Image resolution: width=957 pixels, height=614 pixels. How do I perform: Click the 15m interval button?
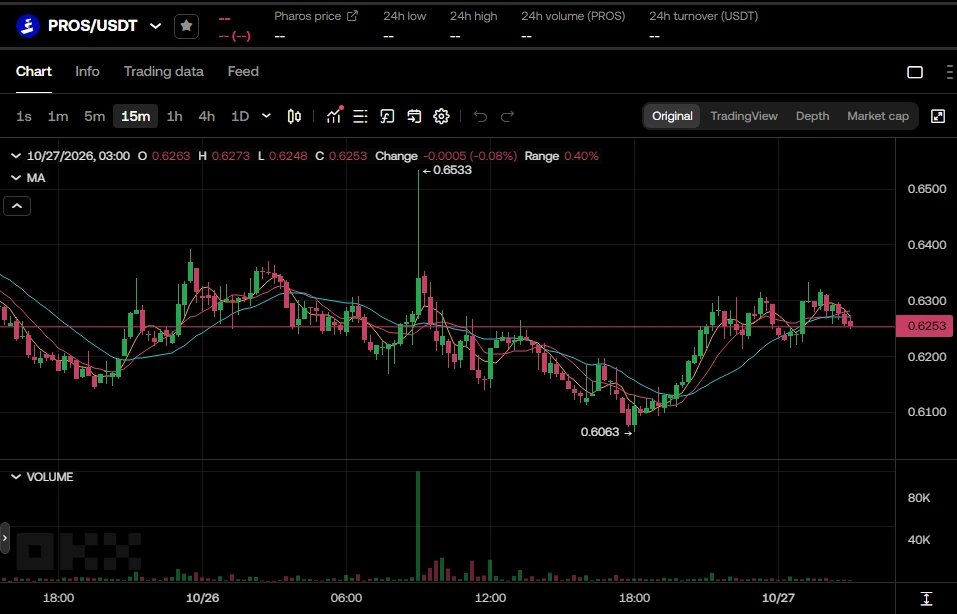[135, 116]
